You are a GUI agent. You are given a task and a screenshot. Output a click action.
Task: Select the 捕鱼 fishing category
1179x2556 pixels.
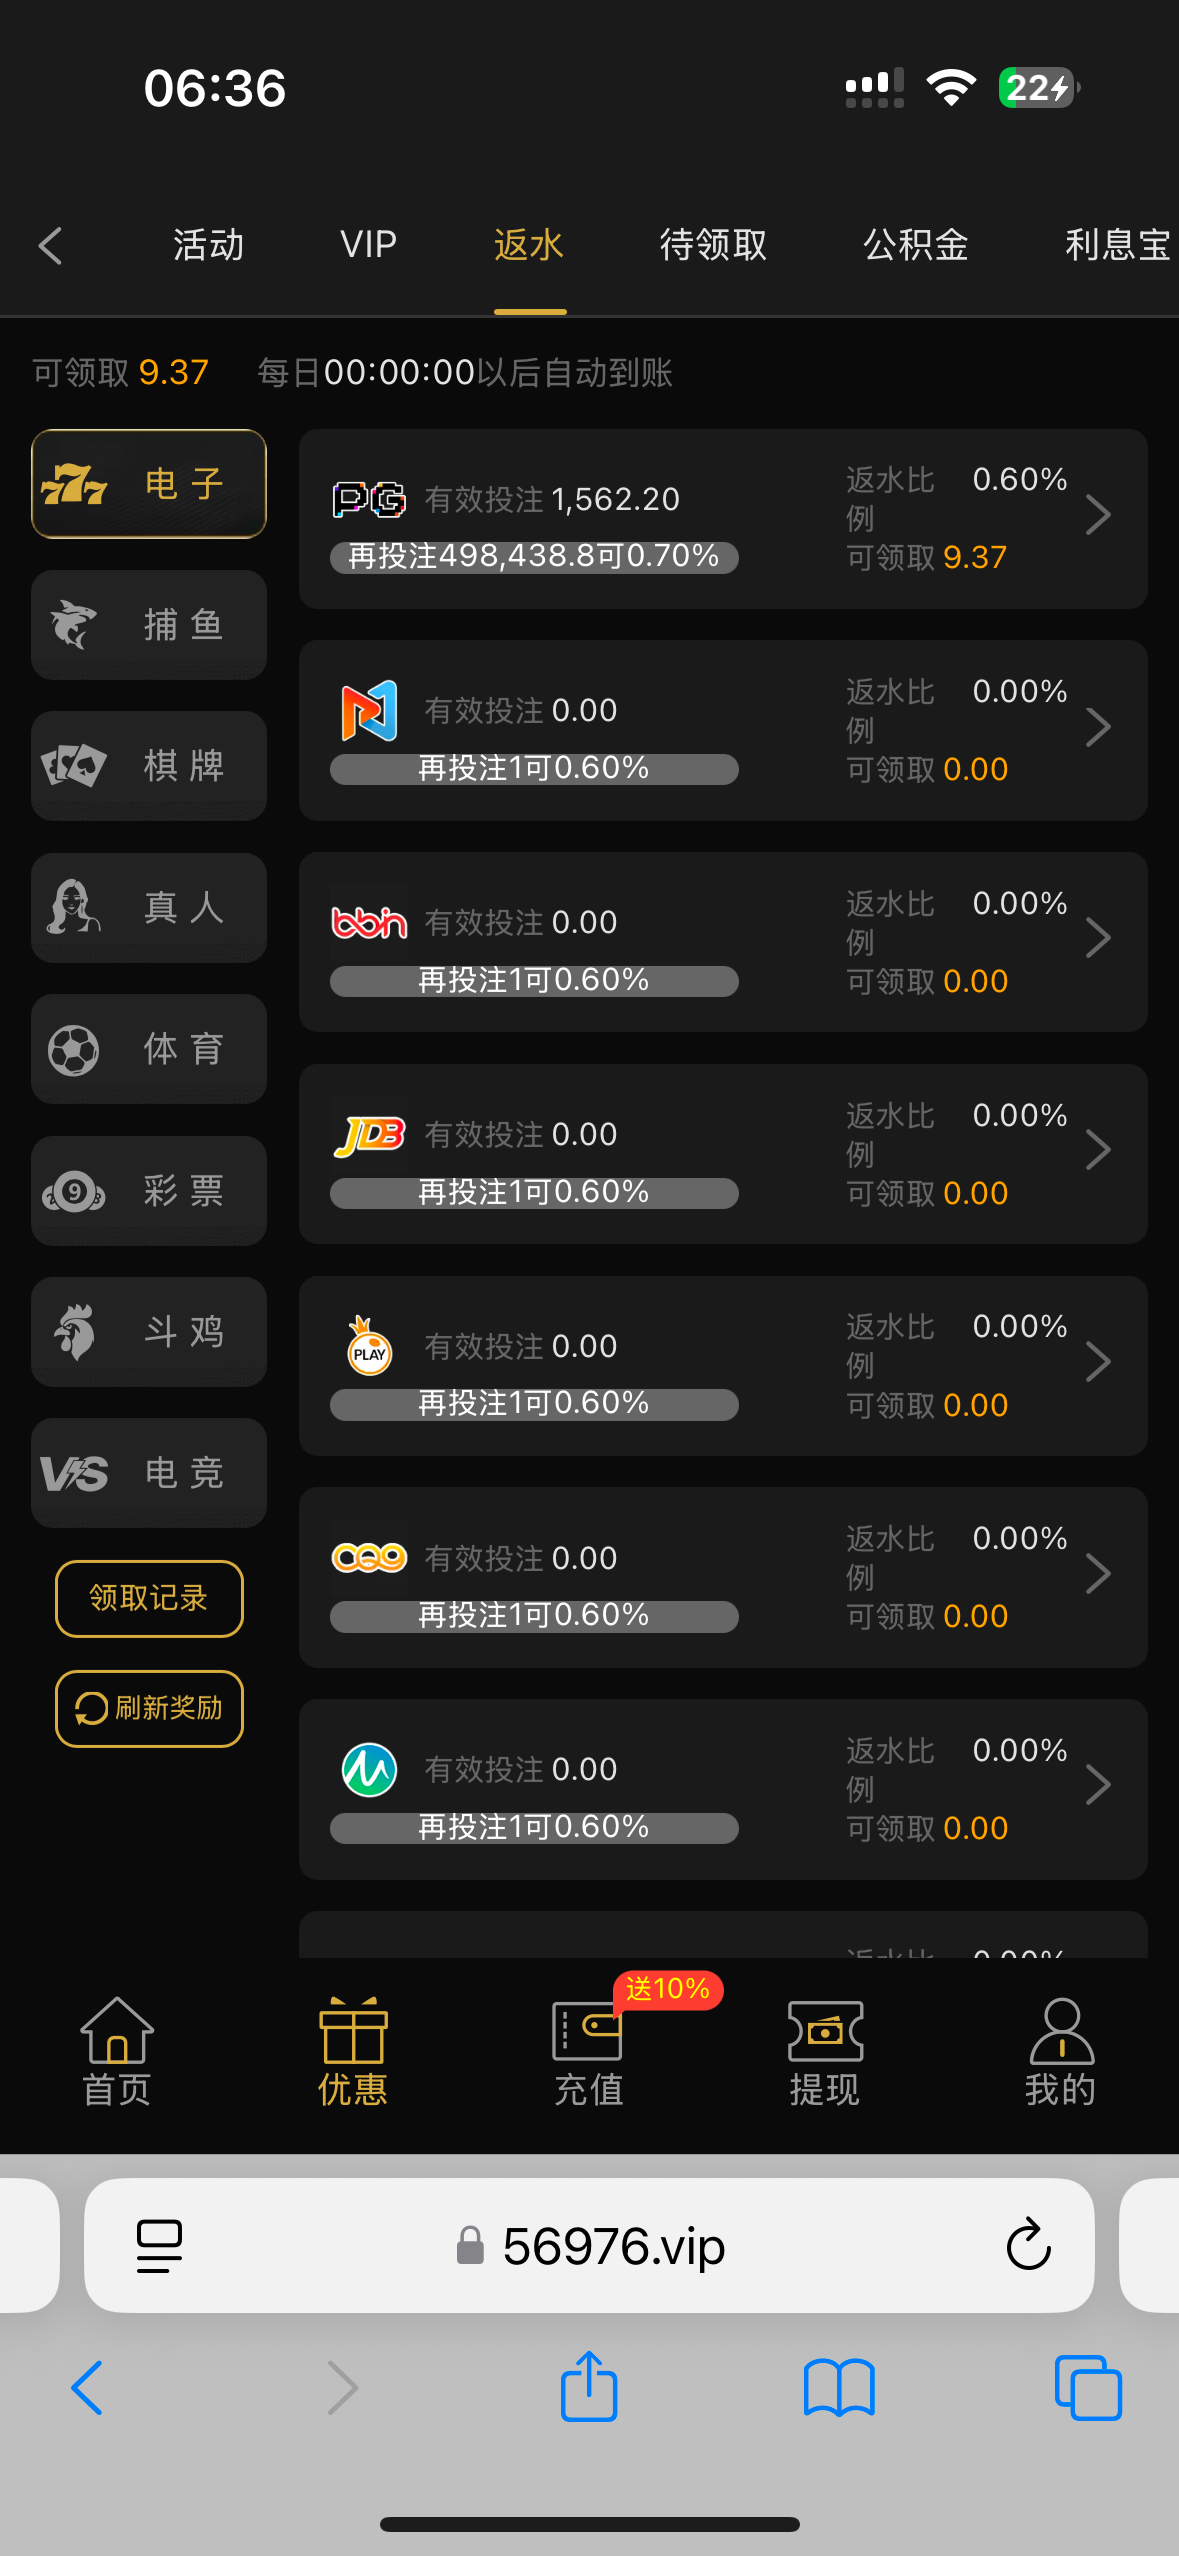pyautogui.click(x=149, y=625)
